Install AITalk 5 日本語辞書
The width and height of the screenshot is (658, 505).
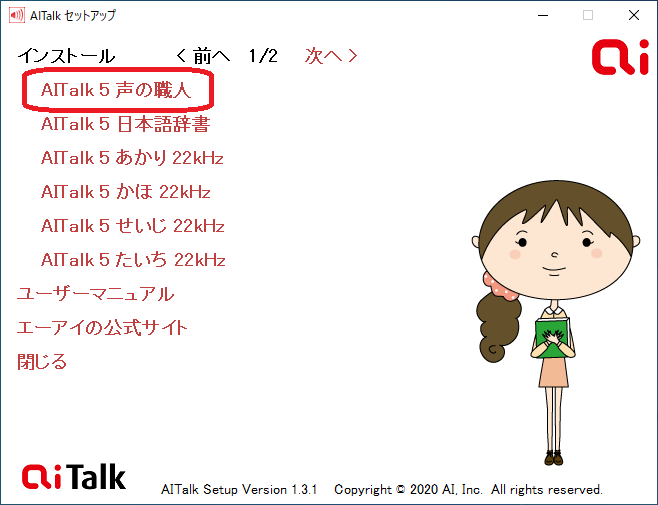point(125,124)
